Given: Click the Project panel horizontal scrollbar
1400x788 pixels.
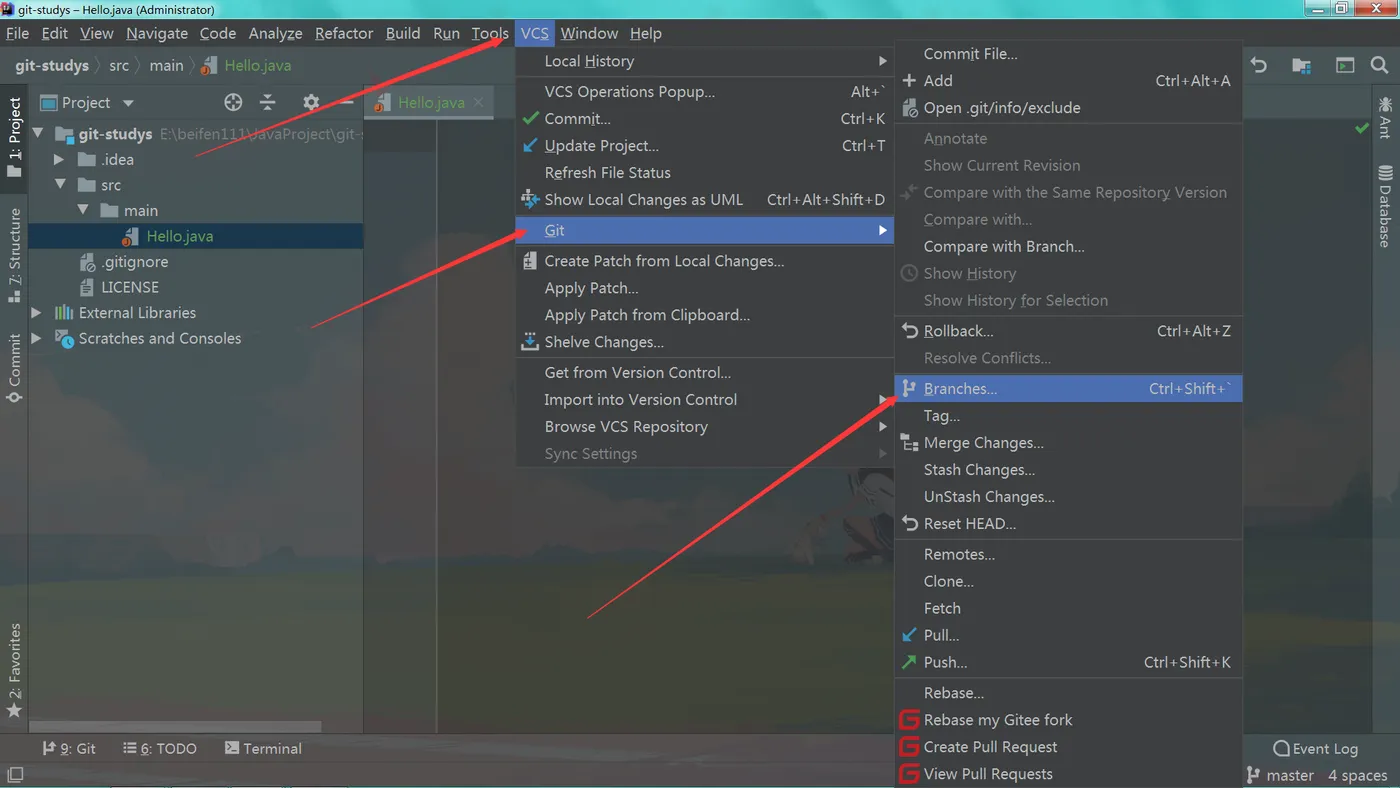Looking at the screenshot, I should click(175, 727).
